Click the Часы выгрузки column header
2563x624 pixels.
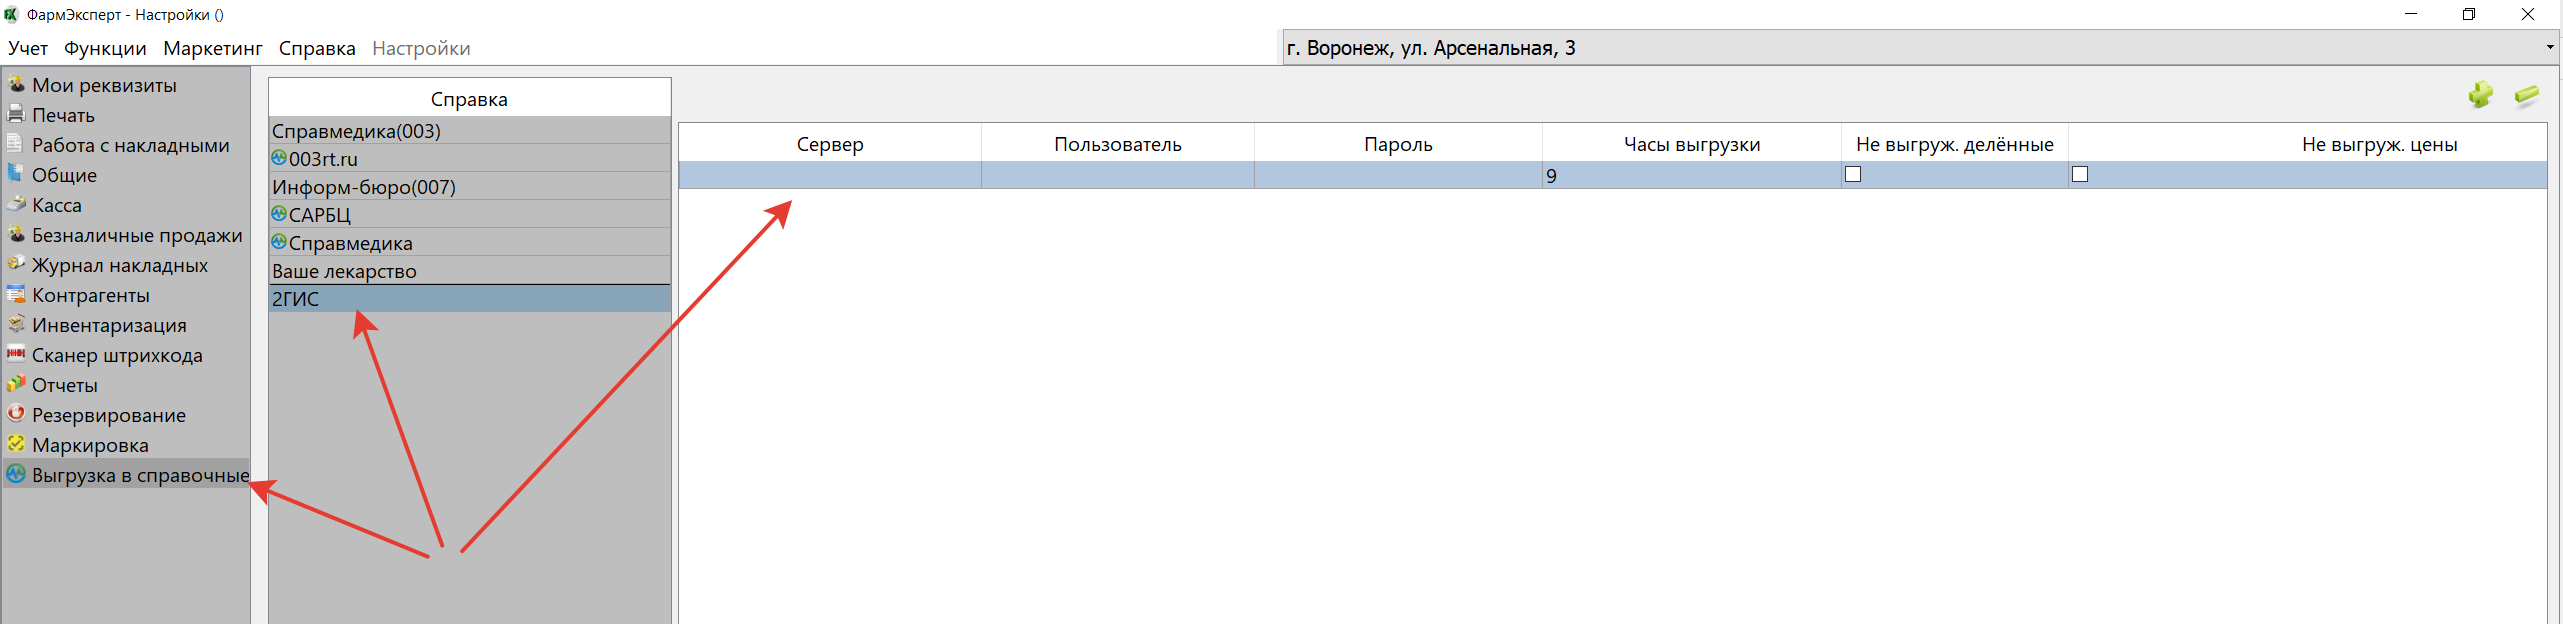point(1691,144)
